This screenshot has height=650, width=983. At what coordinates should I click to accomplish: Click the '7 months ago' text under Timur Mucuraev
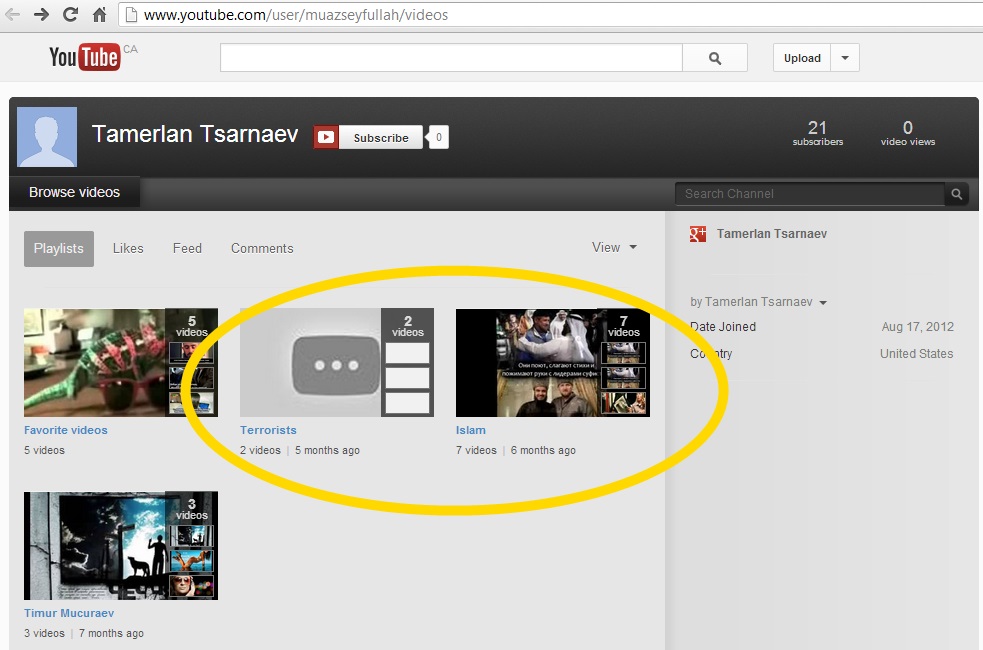click(x=111, y=633)
